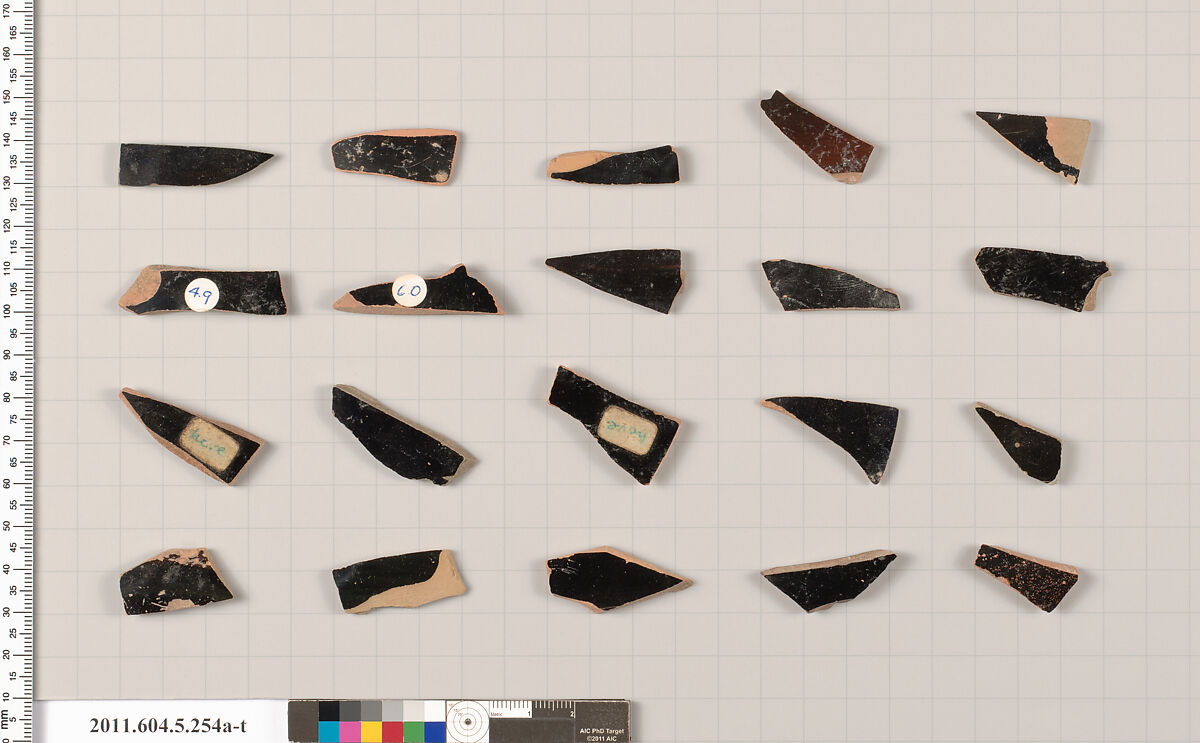This screenshot has width=1200, height=743.
Task: Select the reddish-brown fragment in the top row
Action: click(x=816, y=138)
